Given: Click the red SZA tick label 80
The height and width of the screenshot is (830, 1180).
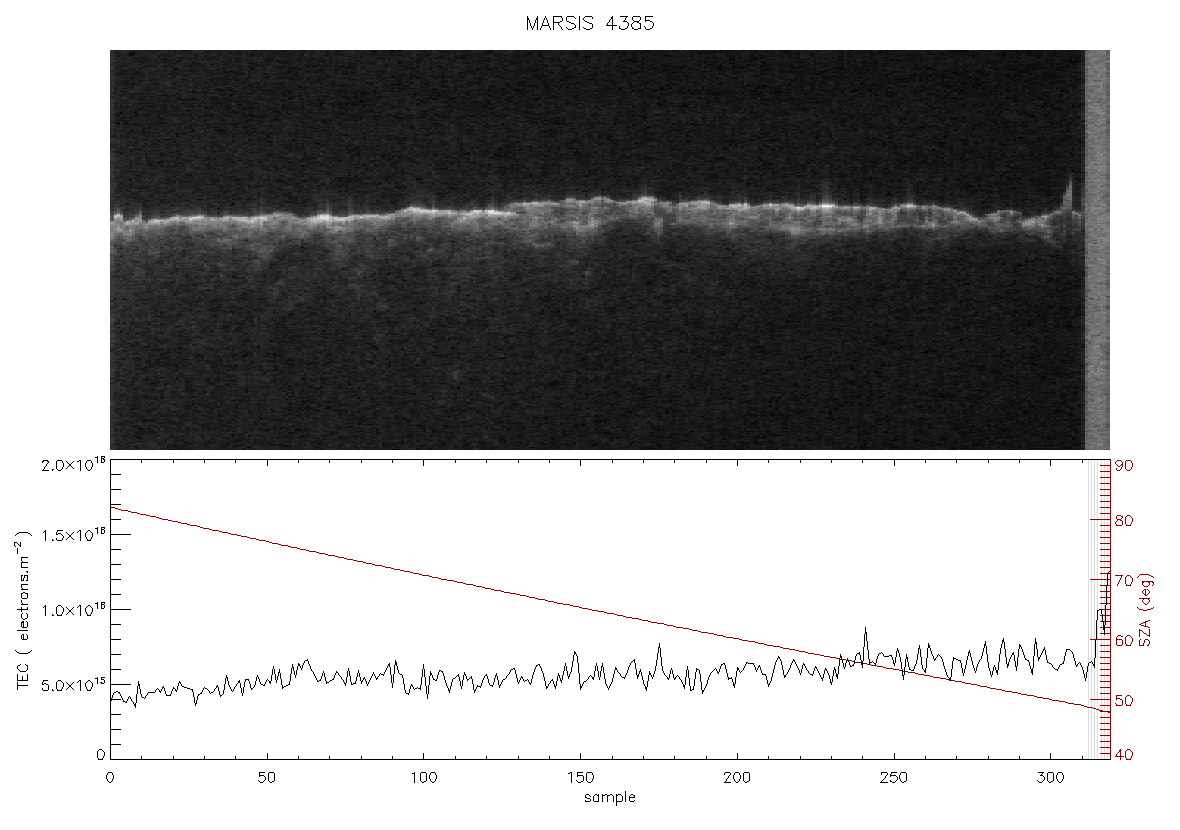Looking at the screenshot, I should coord(1124,521).
